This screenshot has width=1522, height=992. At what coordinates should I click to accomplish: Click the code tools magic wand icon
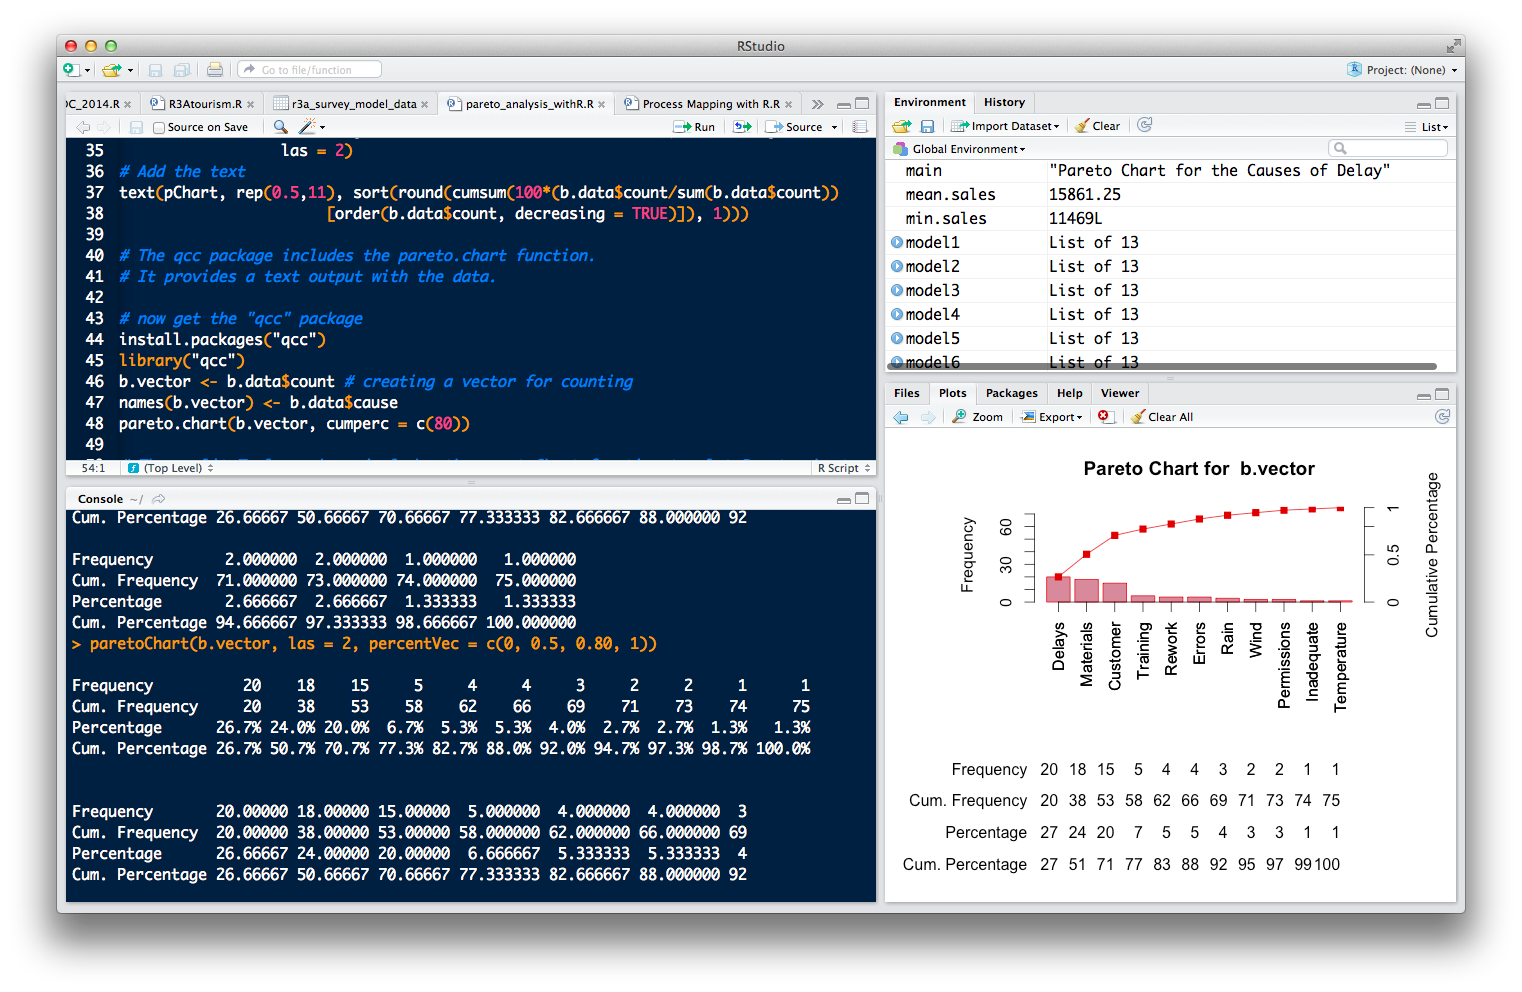pos(308,127)
